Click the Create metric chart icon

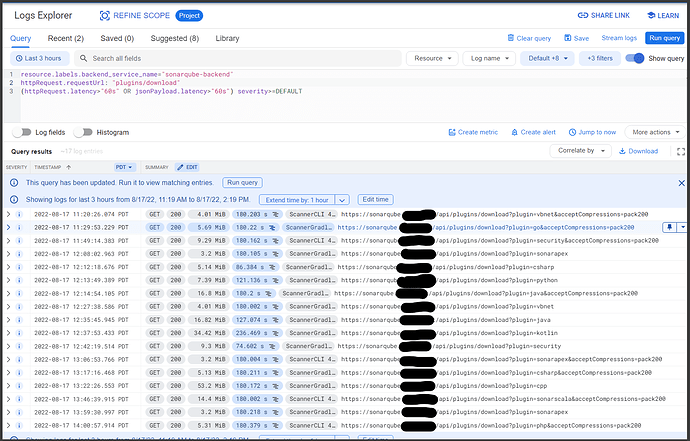pos(451,132)
